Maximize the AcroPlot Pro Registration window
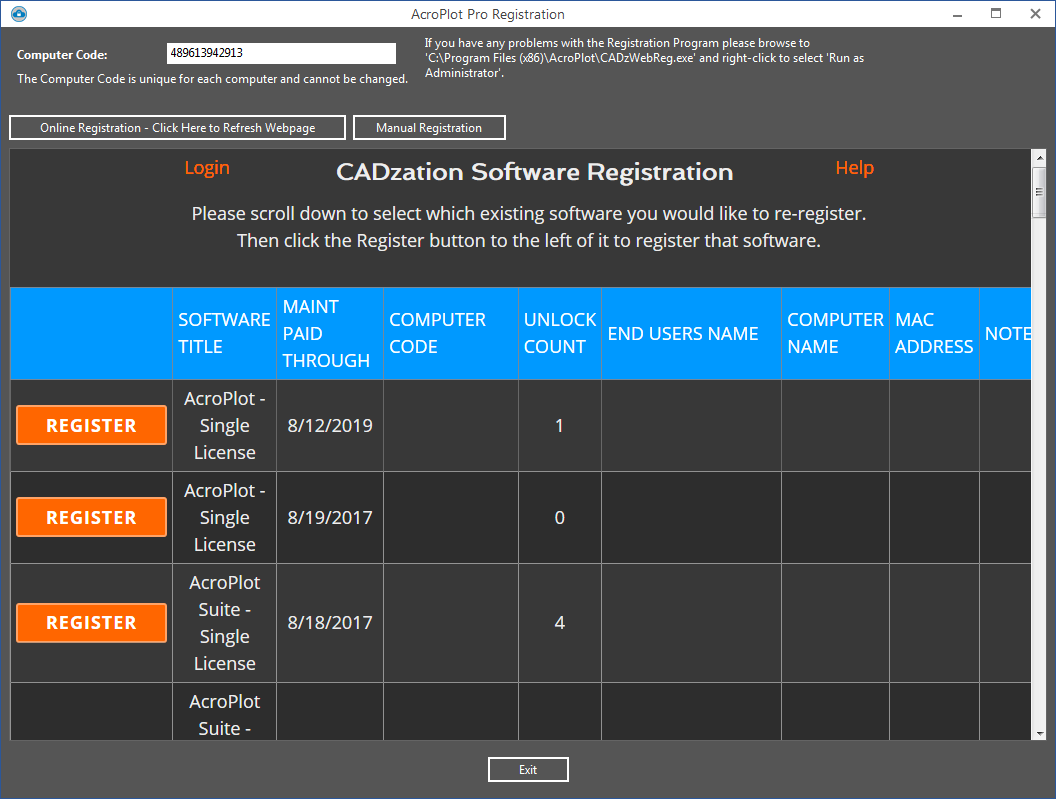 (x=996, y=14)
